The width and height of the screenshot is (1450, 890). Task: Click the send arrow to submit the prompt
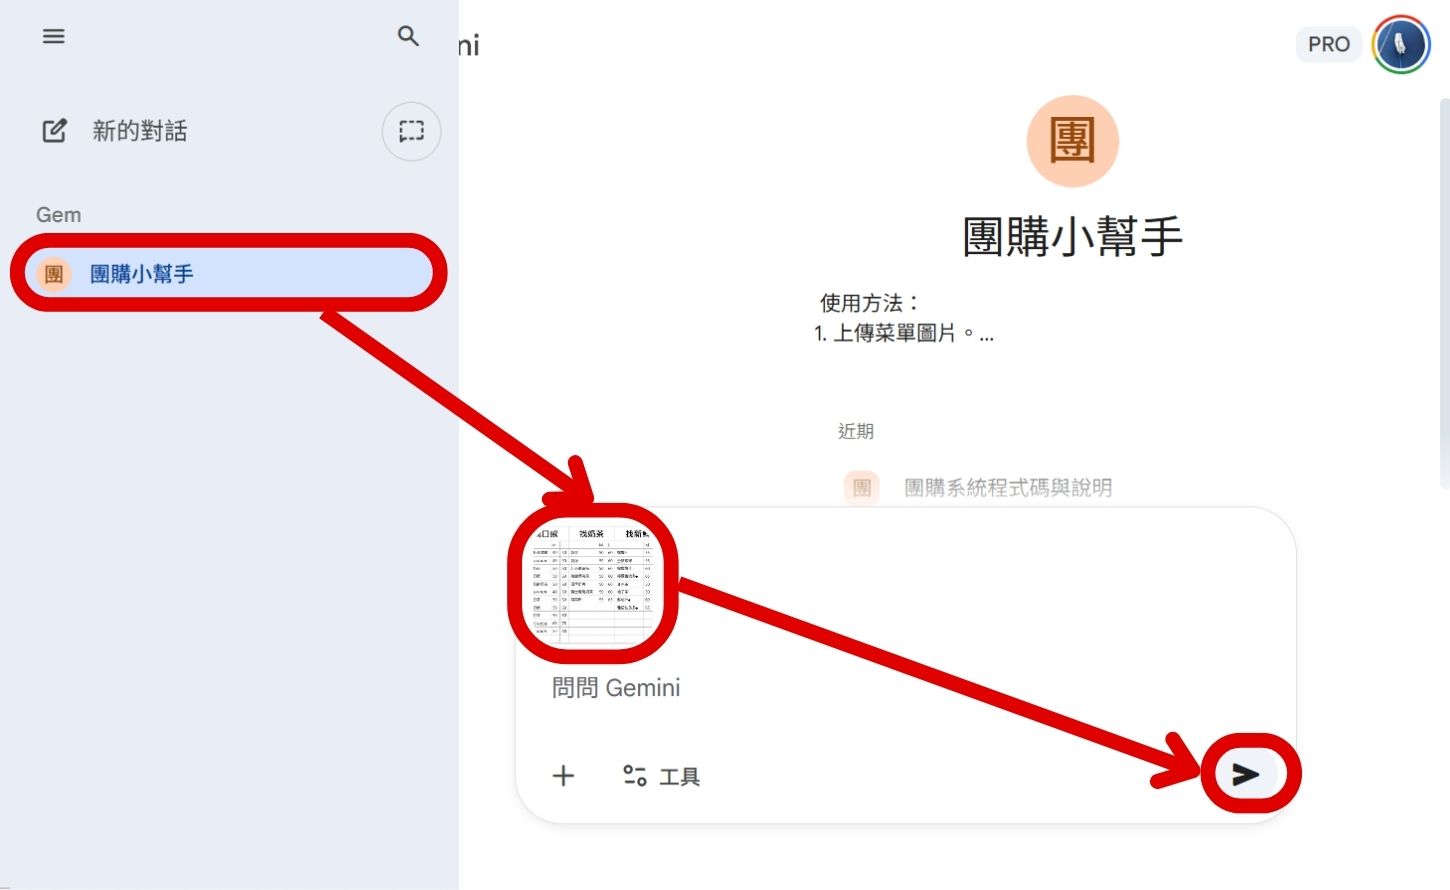1246,773
